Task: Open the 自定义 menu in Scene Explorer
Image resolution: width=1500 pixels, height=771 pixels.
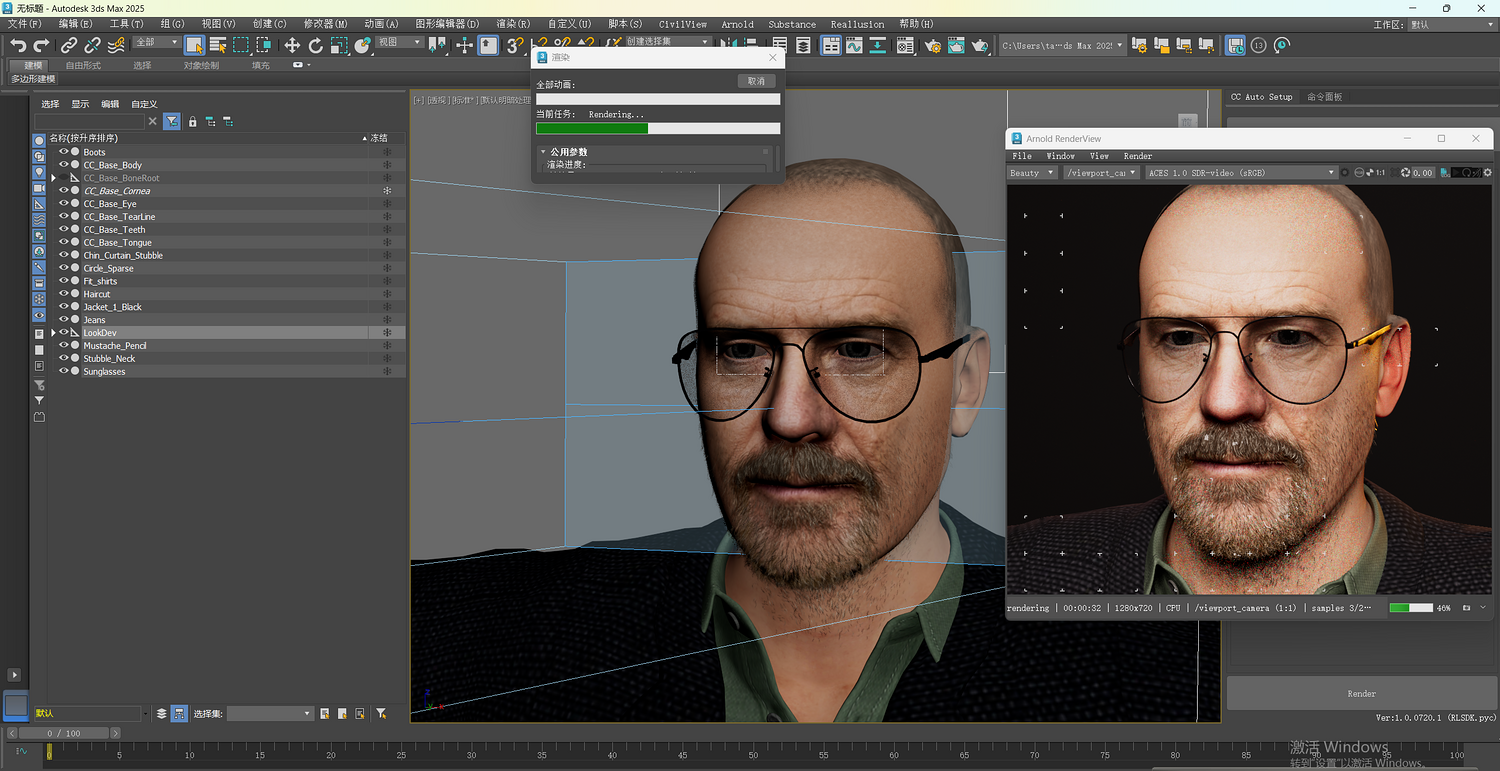Action: coord(144,104)
